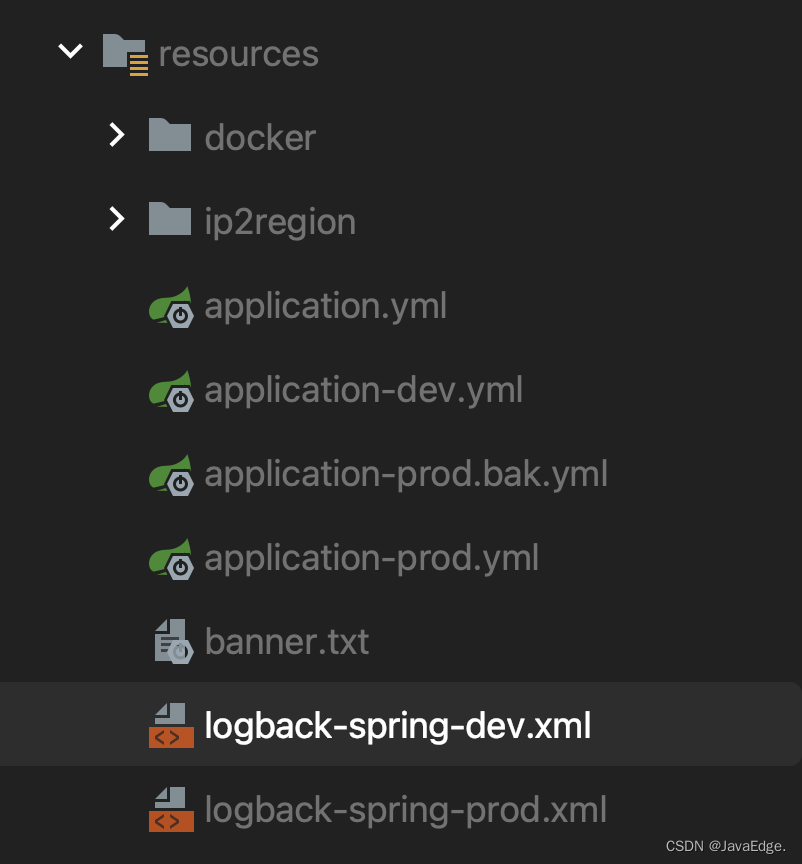Open banner.txt in the tree
802x864 pixels.
click(x=287, y=641)
